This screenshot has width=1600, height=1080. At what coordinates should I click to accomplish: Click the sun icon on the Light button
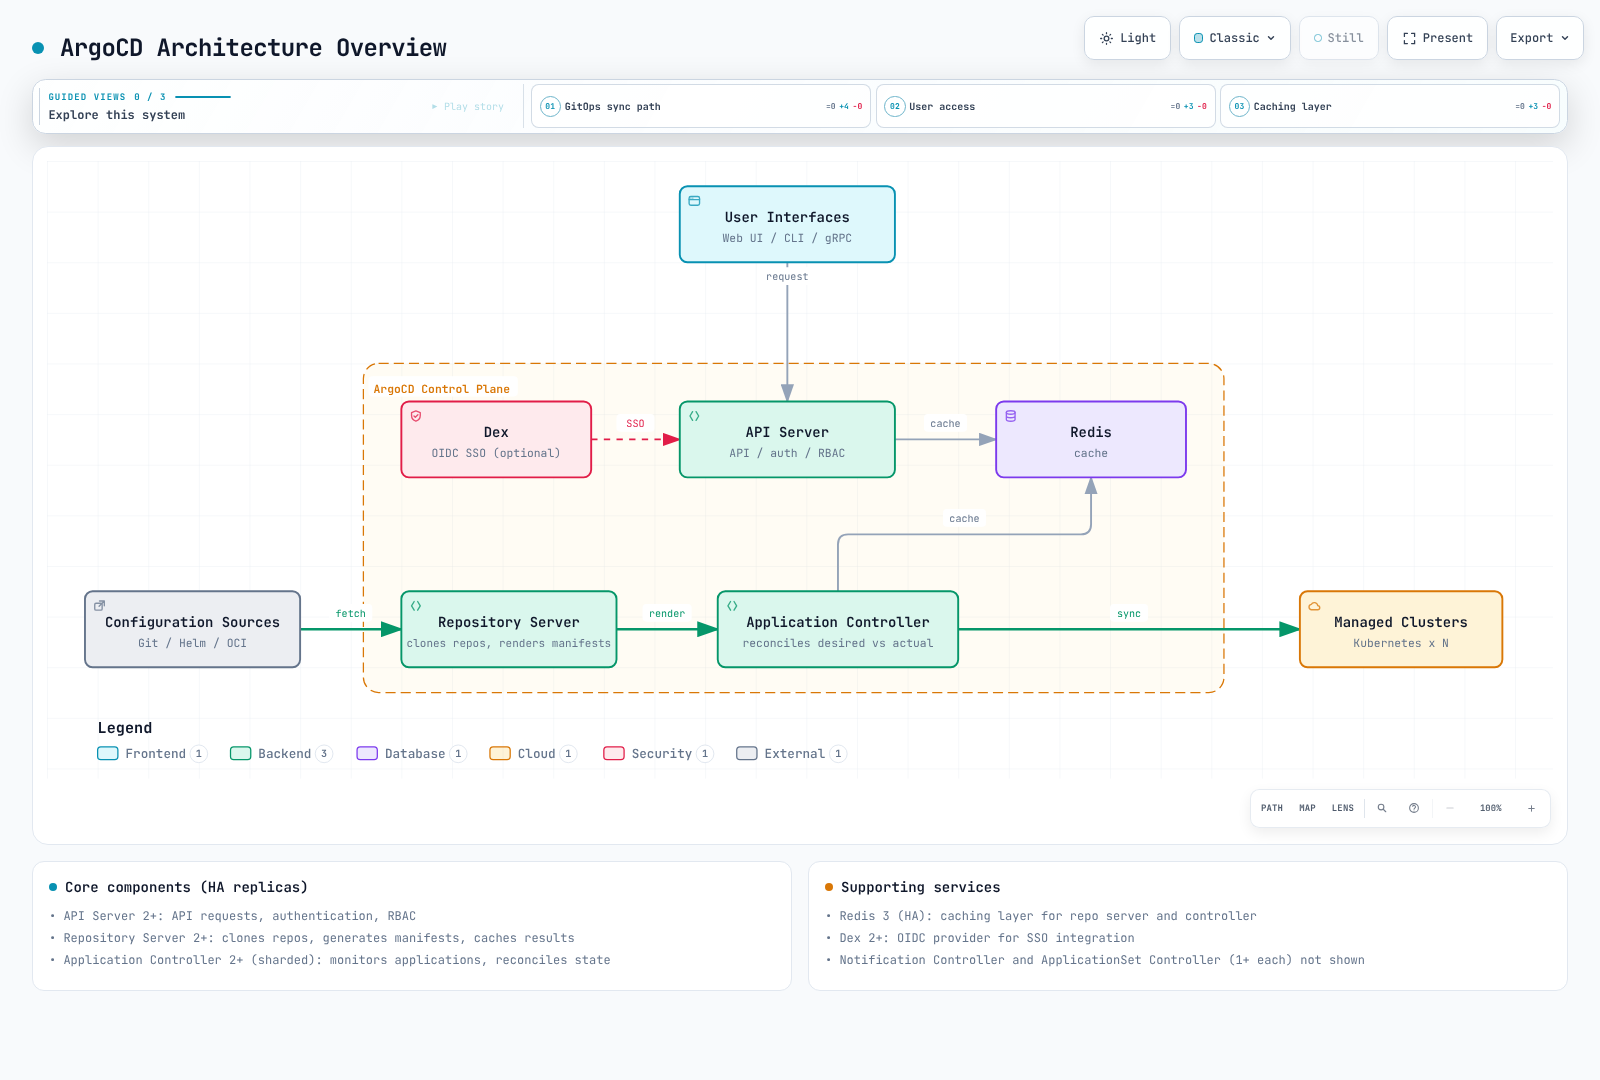(x=1106, y=38)
